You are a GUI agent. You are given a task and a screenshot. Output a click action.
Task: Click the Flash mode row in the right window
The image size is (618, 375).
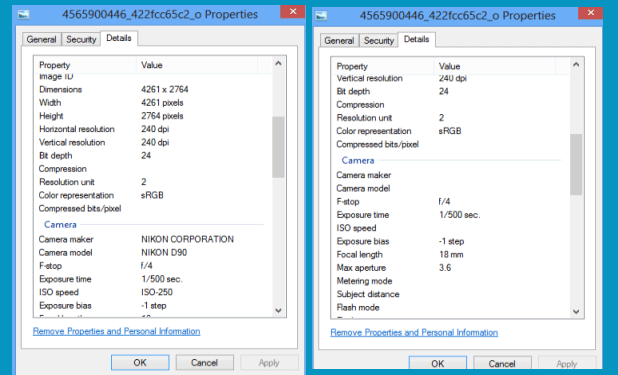point(450,308)
